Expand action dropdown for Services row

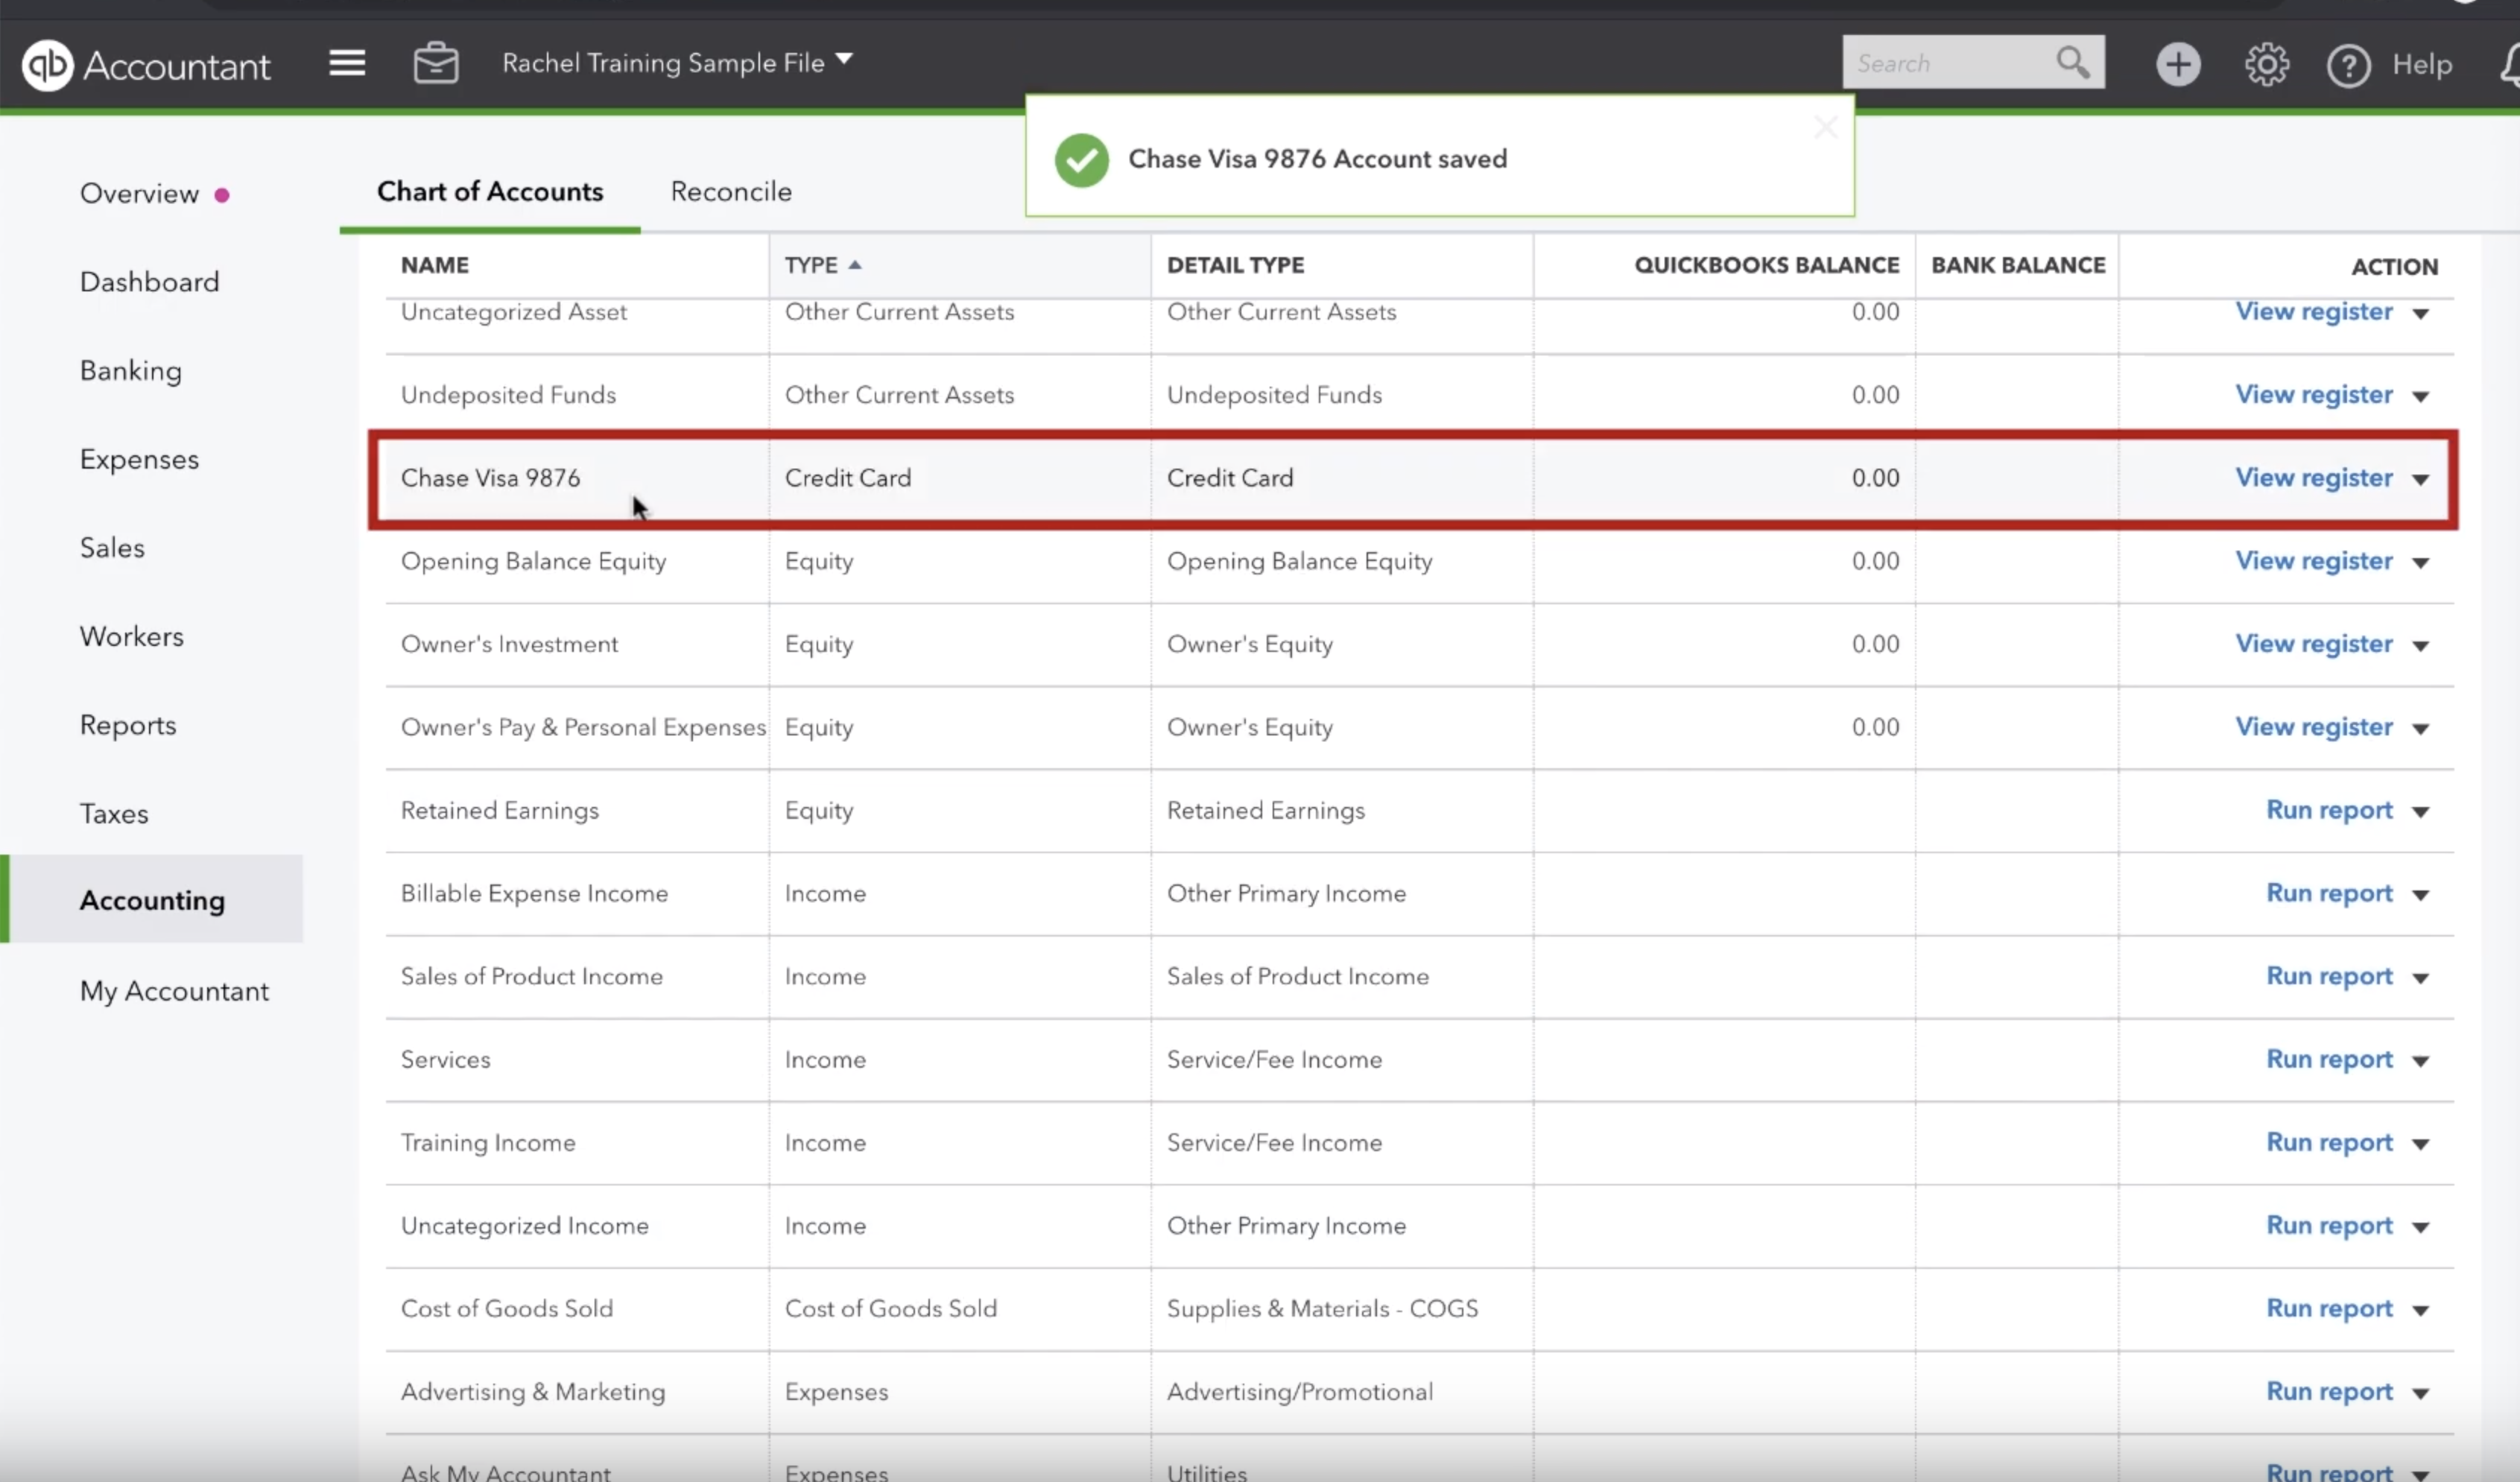pos(2420,1060)
